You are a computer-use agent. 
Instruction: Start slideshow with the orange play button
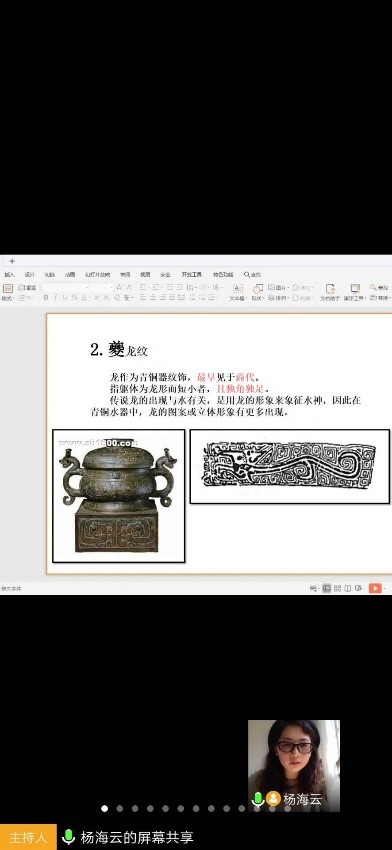tap(375, 588)
